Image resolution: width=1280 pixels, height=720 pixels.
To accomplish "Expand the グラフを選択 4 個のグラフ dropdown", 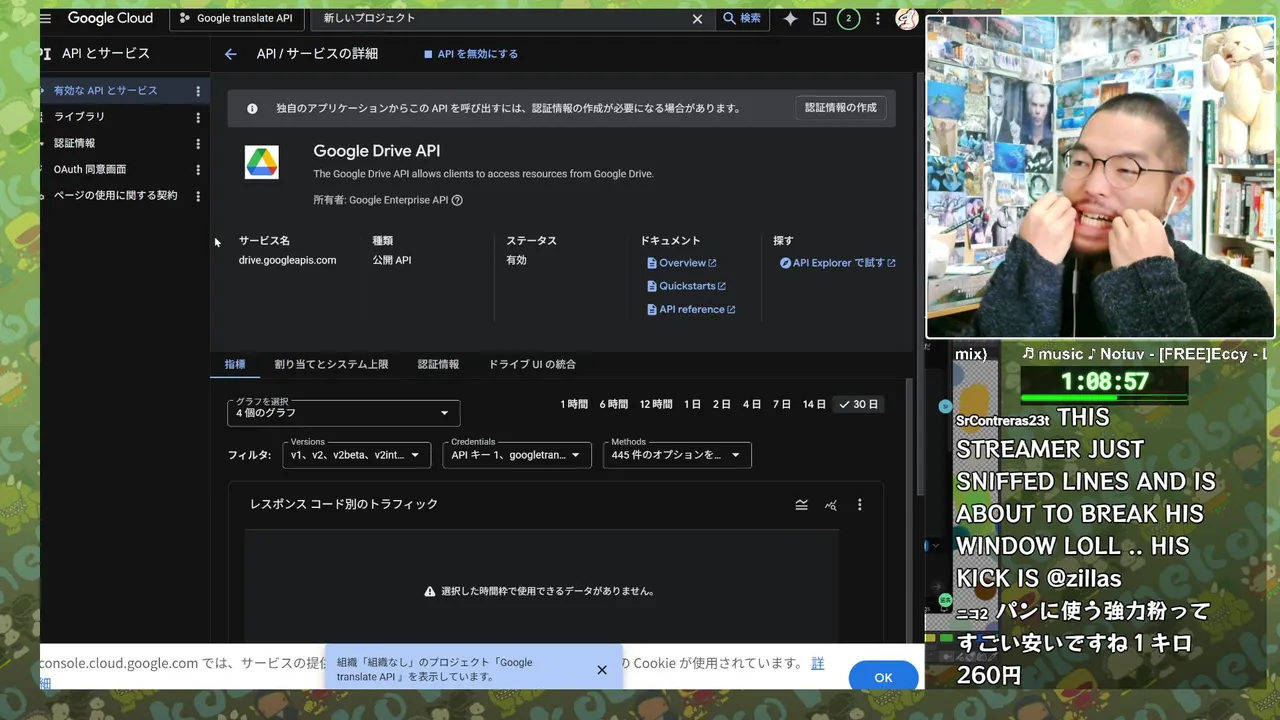I will click(343, 413).
